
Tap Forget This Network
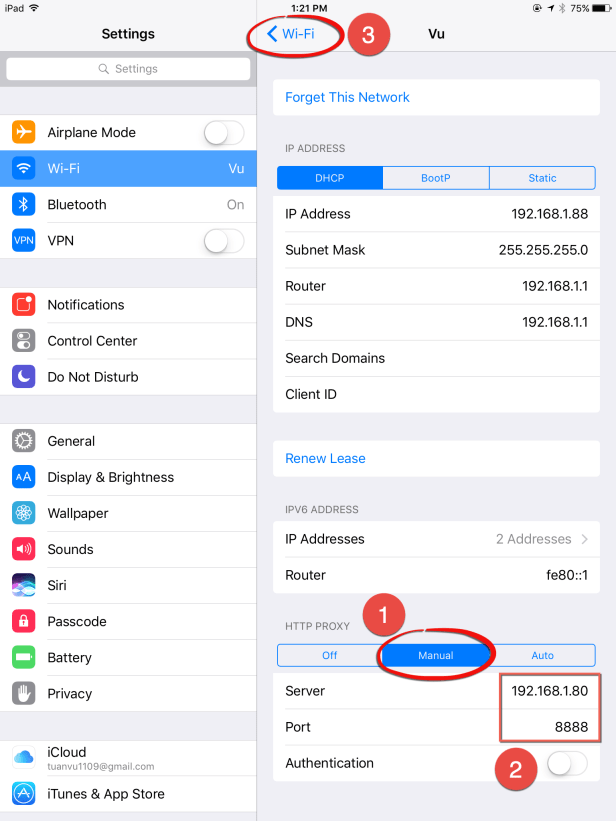click(x=436, y=97)
